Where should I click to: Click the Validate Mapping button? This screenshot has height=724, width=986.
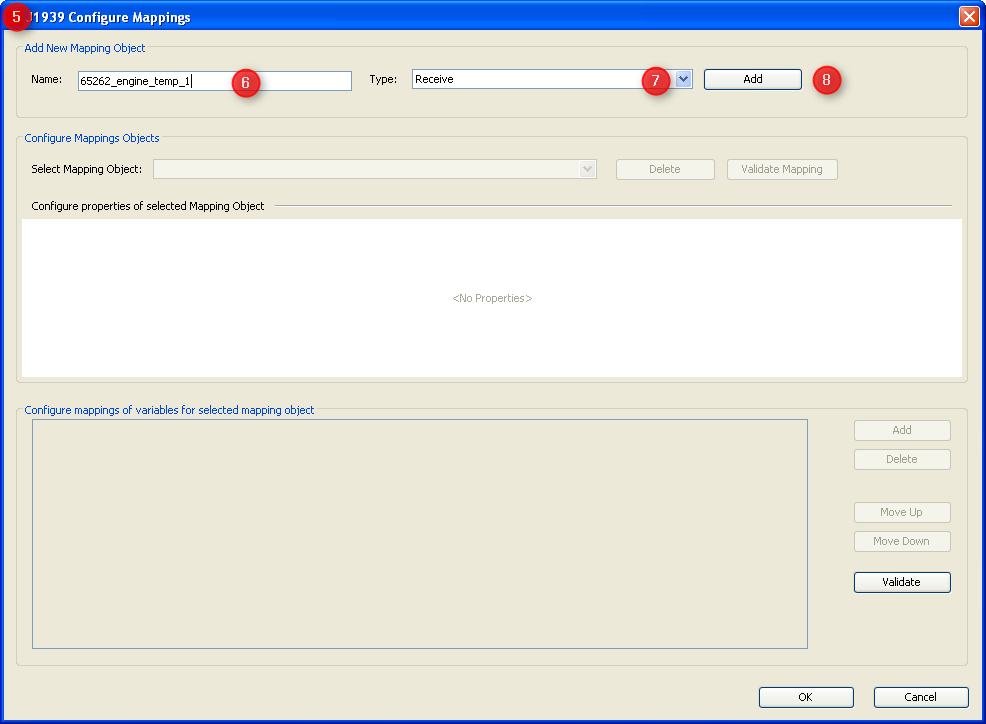(782, 169)
